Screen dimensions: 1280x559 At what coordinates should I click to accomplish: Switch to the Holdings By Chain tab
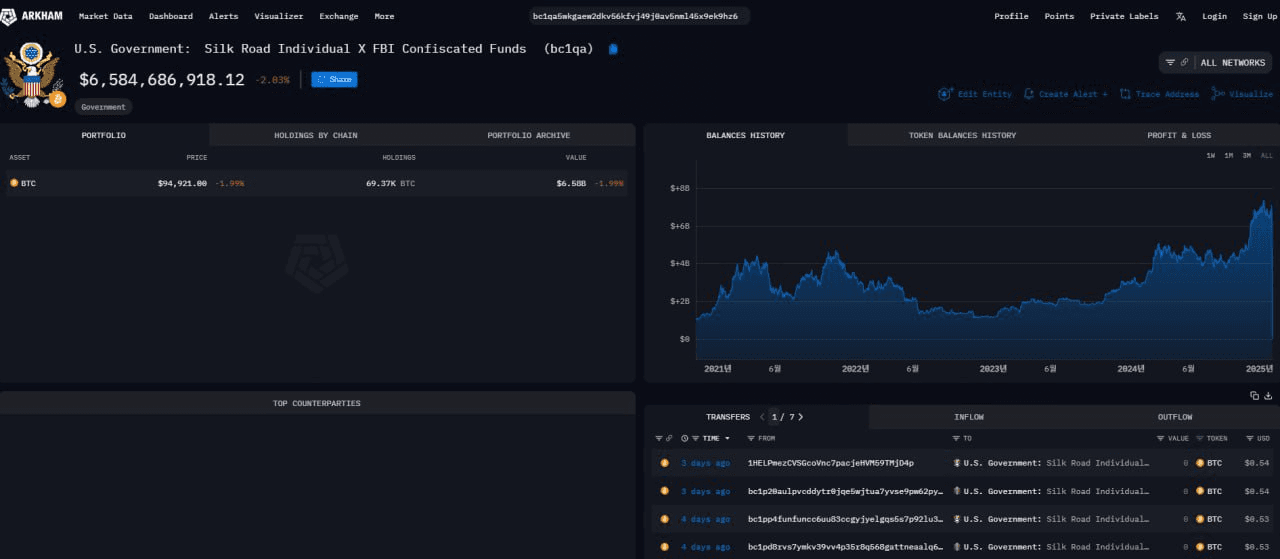click(316, 135)
